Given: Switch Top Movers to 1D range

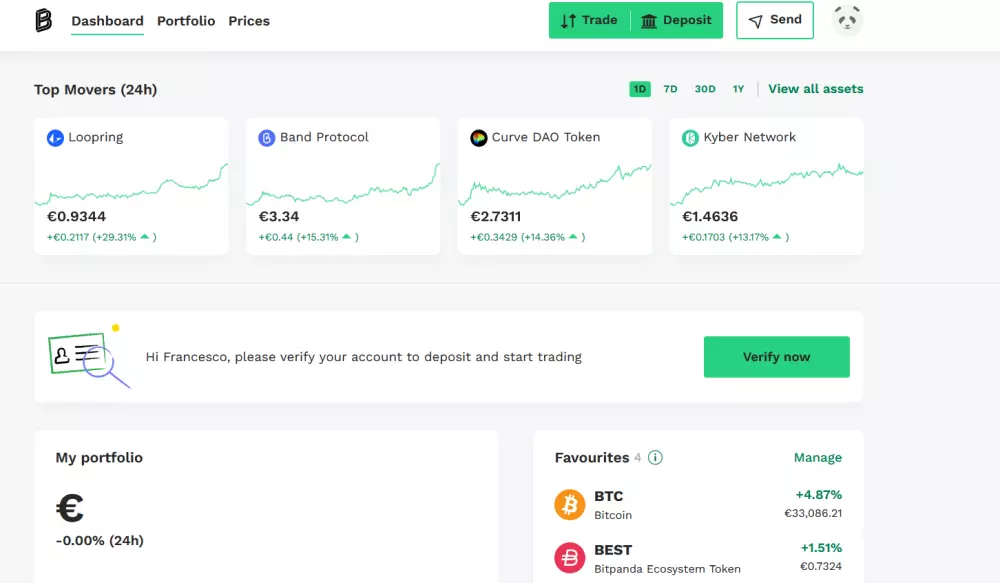Looking at the screenshot, I should [x=640, y=89].
